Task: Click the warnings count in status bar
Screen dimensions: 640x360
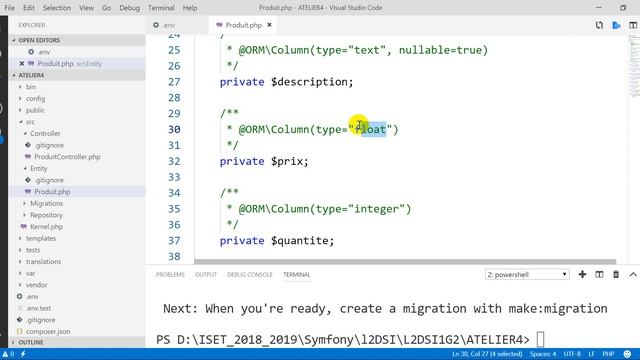Action: tap(8, 354)
